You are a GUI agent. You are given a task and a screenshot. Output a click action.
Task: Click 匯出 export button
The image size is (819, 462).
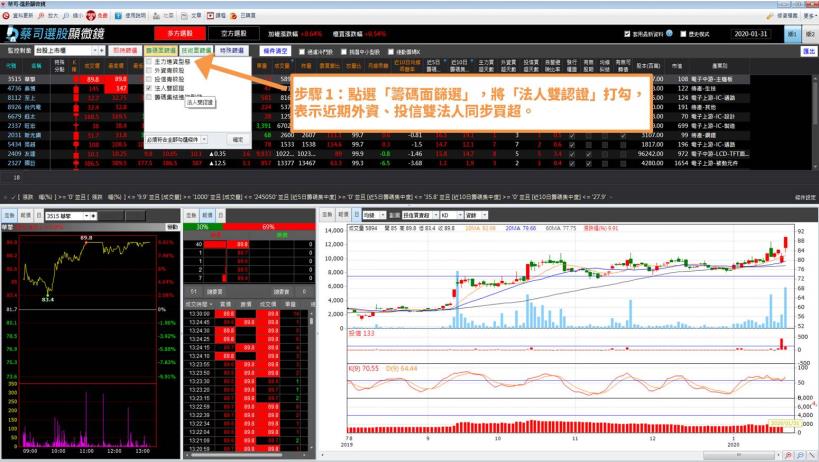click(809, 51)
